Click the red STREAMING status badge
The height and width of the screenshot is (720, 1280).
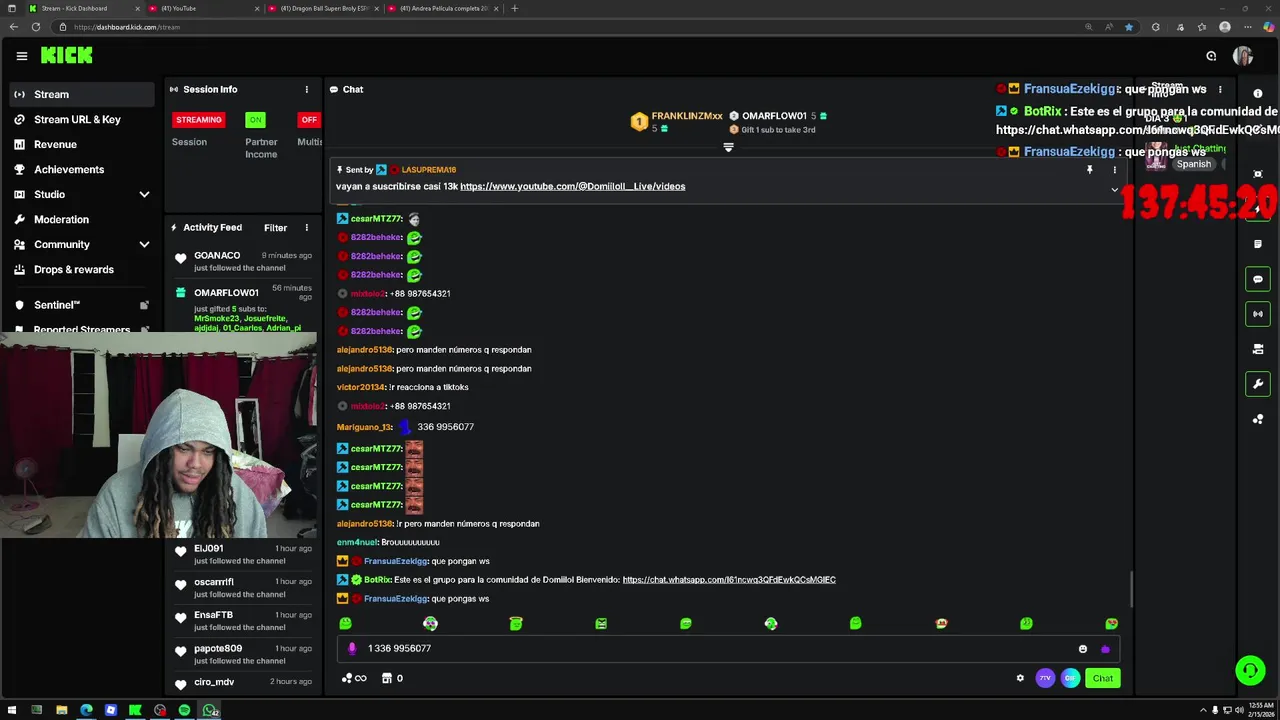click(199, 120)
